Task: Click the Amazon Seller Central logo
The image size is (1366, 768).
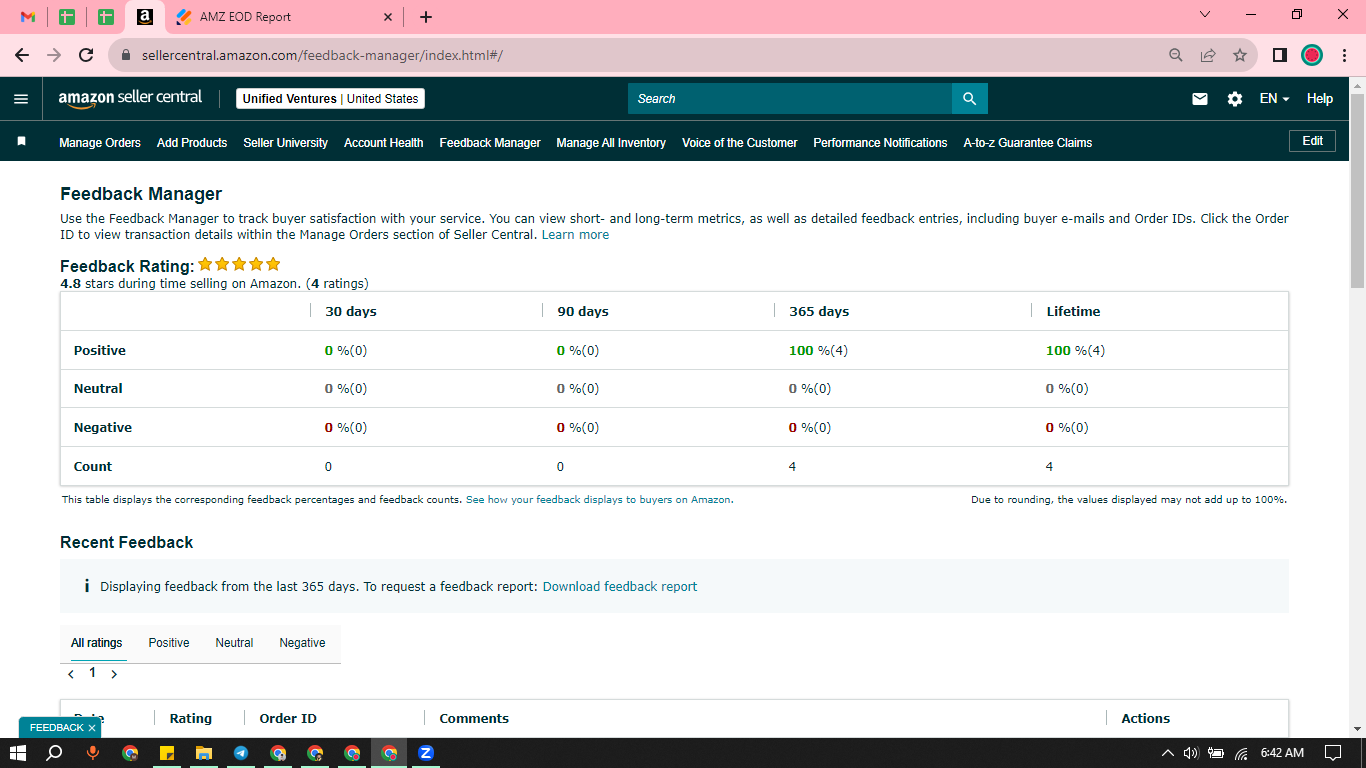Action: point(130,98)
